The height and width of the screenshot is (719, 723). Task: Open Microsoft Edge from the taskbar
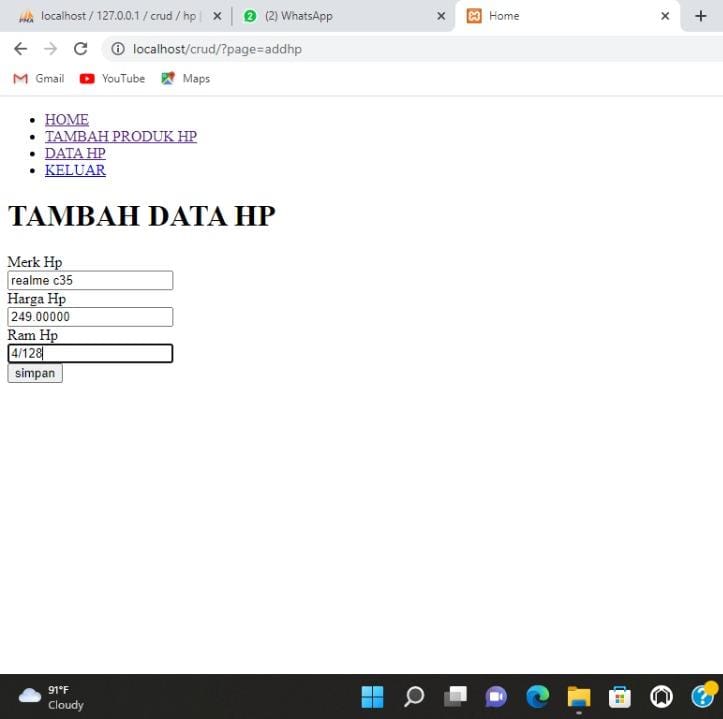coord(538,696)
